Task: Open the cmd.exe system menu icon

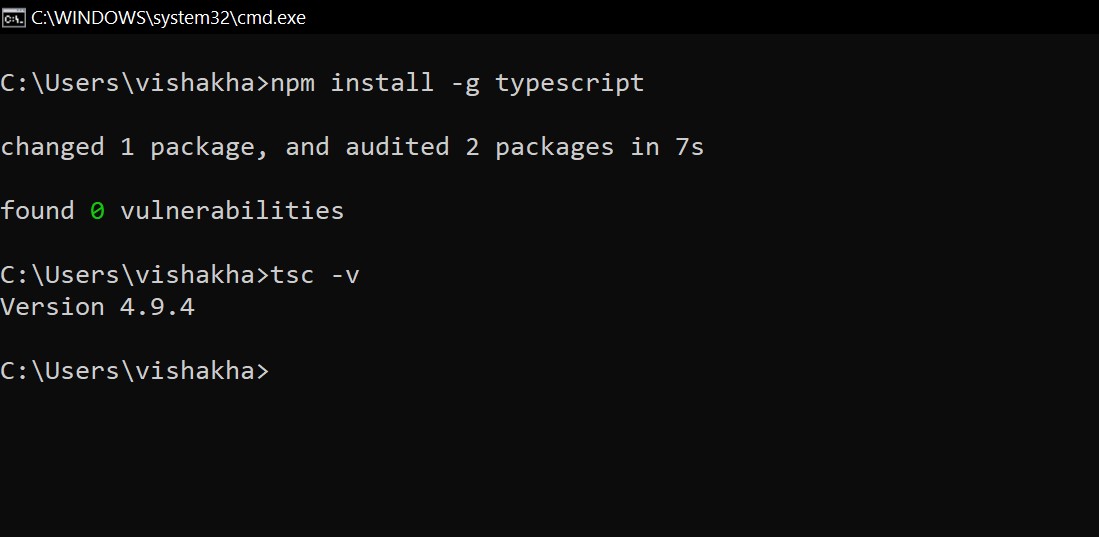Action: coord(14,17)
